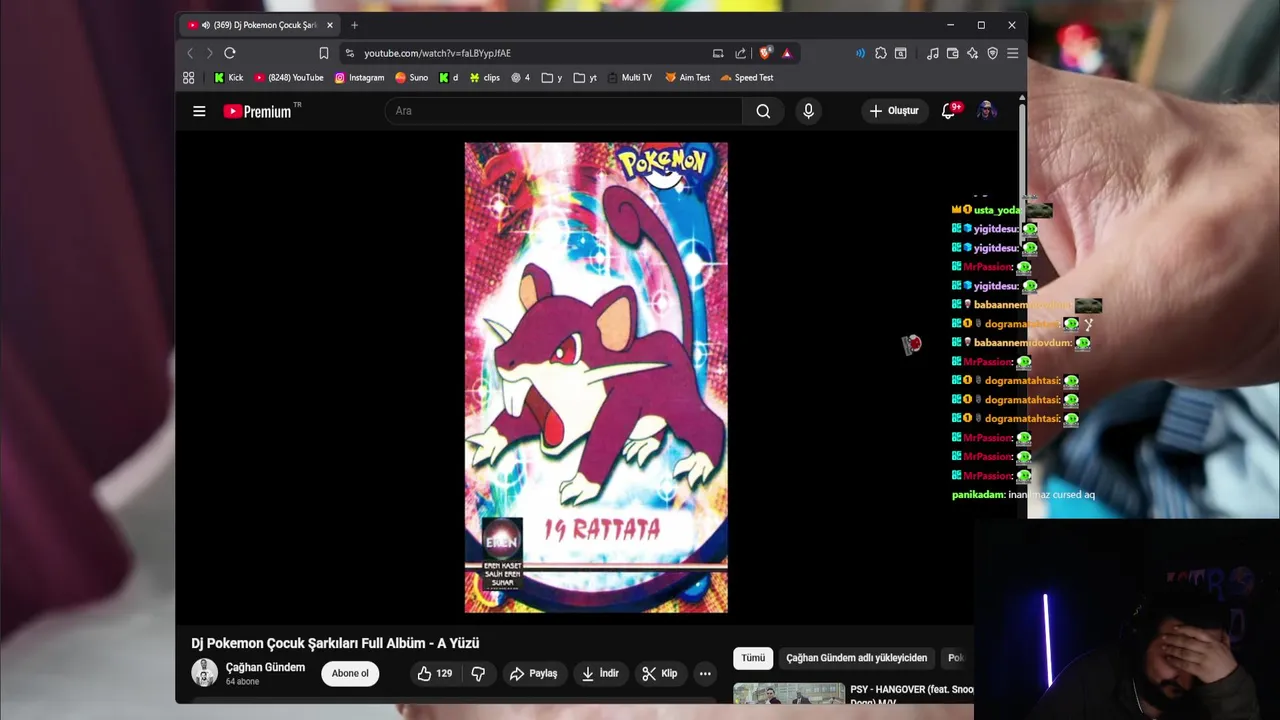This screenshot has width=1280, height=720.
Task: Open the browser main menu
Action: (x=1013, y=53)
